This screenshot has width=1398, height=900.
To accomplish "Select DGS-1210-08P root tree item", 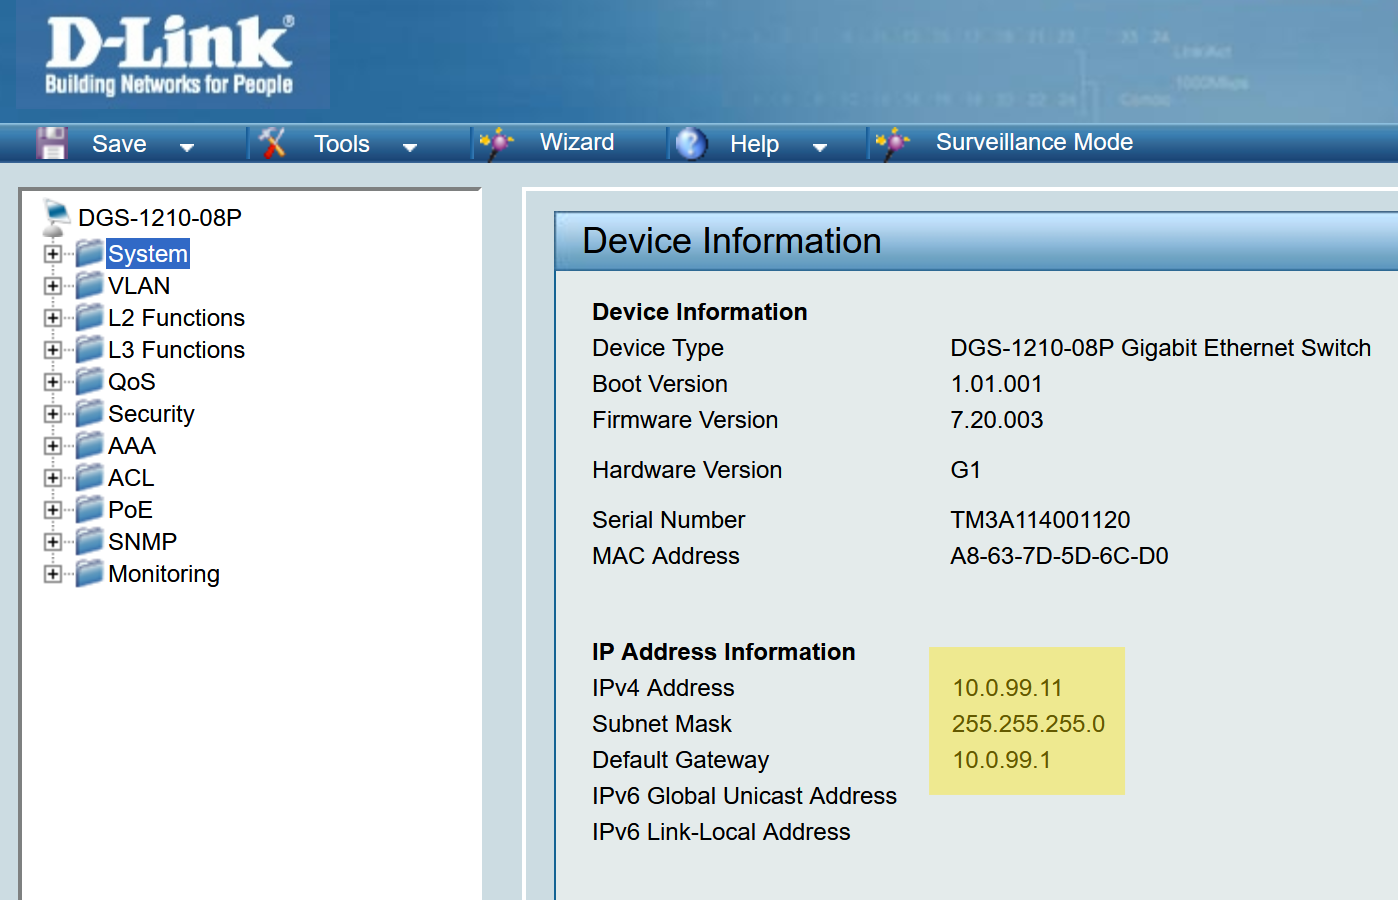I will [x=160, y=217].
